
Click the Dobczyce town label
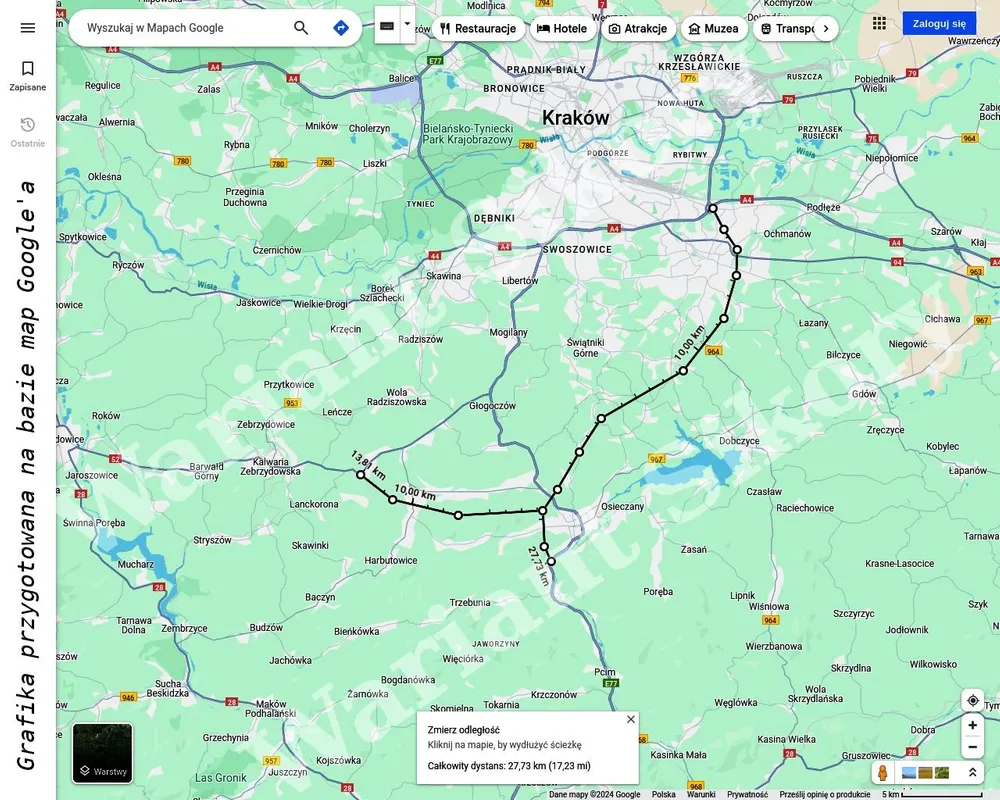point(739,441)
